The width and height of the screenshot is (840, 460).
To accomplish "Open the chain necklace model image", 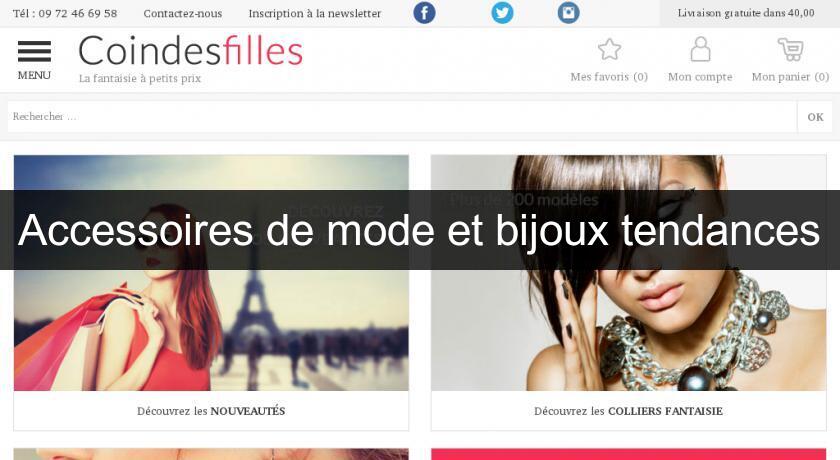I will point(628,273).
